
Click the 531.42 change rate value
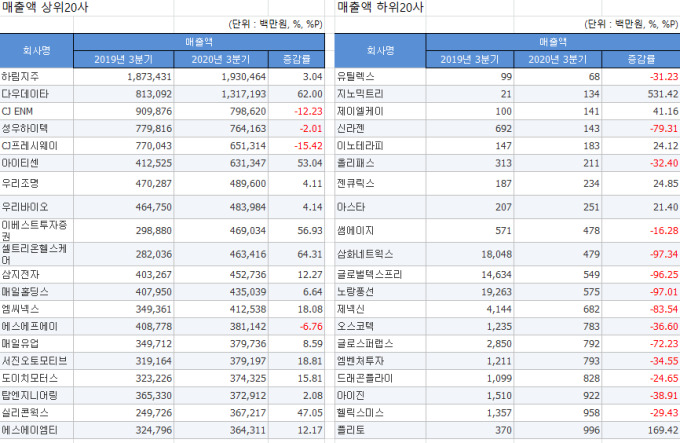click(663, 94)
